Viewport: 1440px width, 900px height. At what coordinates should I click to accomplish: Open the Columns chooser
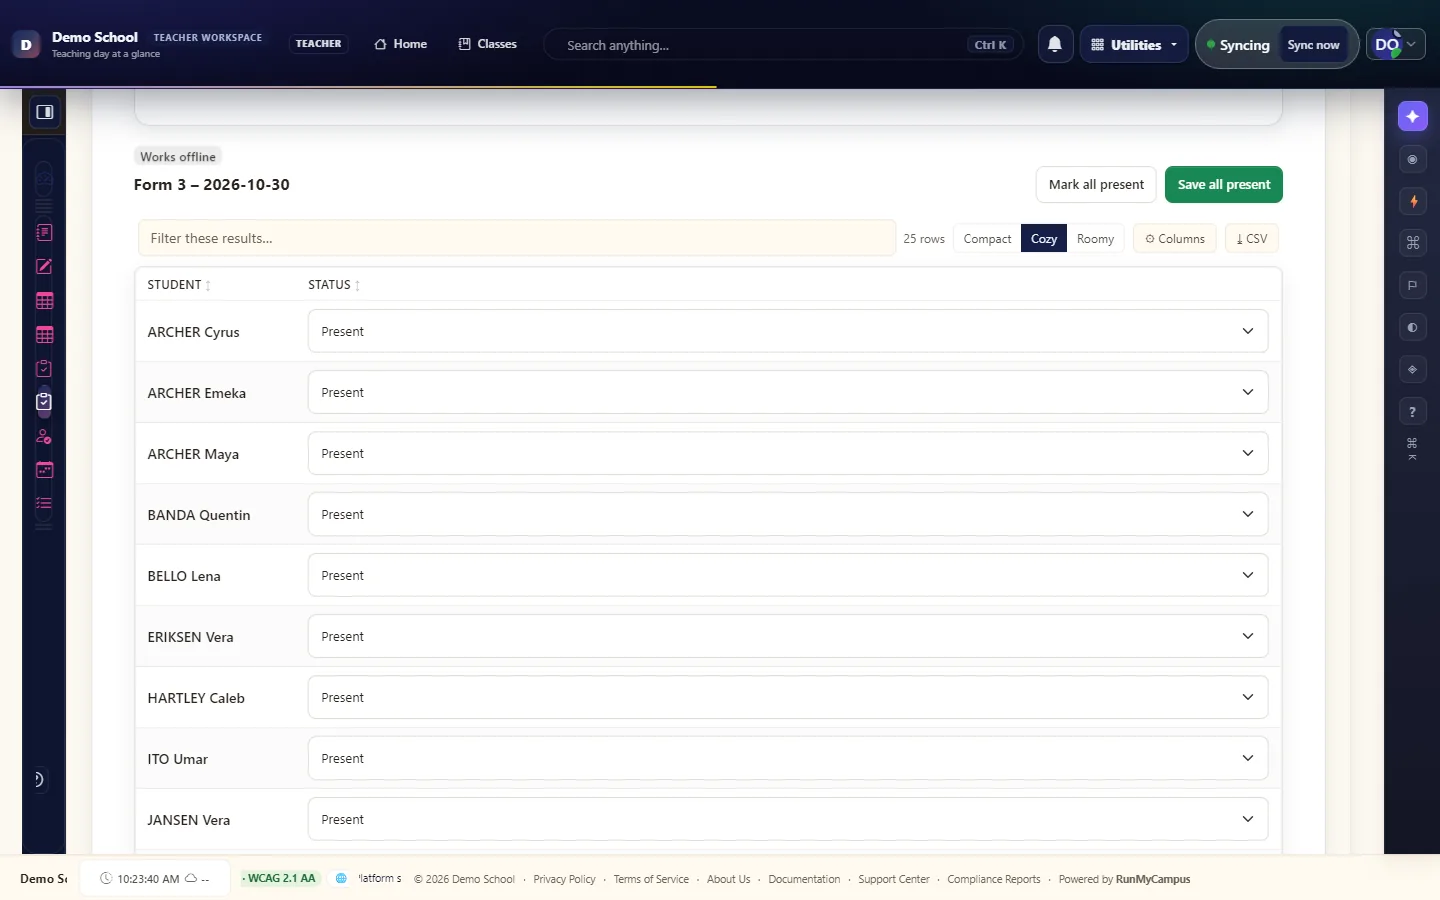1175,239
